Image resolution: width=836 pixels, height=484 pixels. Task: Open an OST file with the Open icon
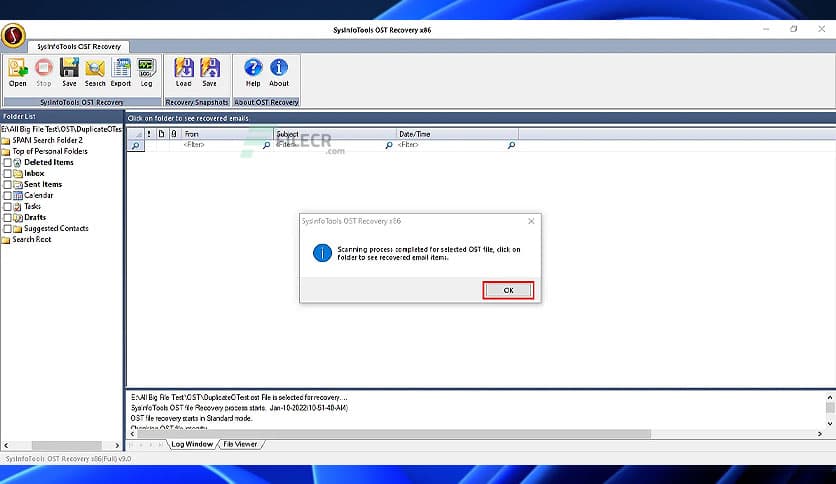(x=18, y=72)
